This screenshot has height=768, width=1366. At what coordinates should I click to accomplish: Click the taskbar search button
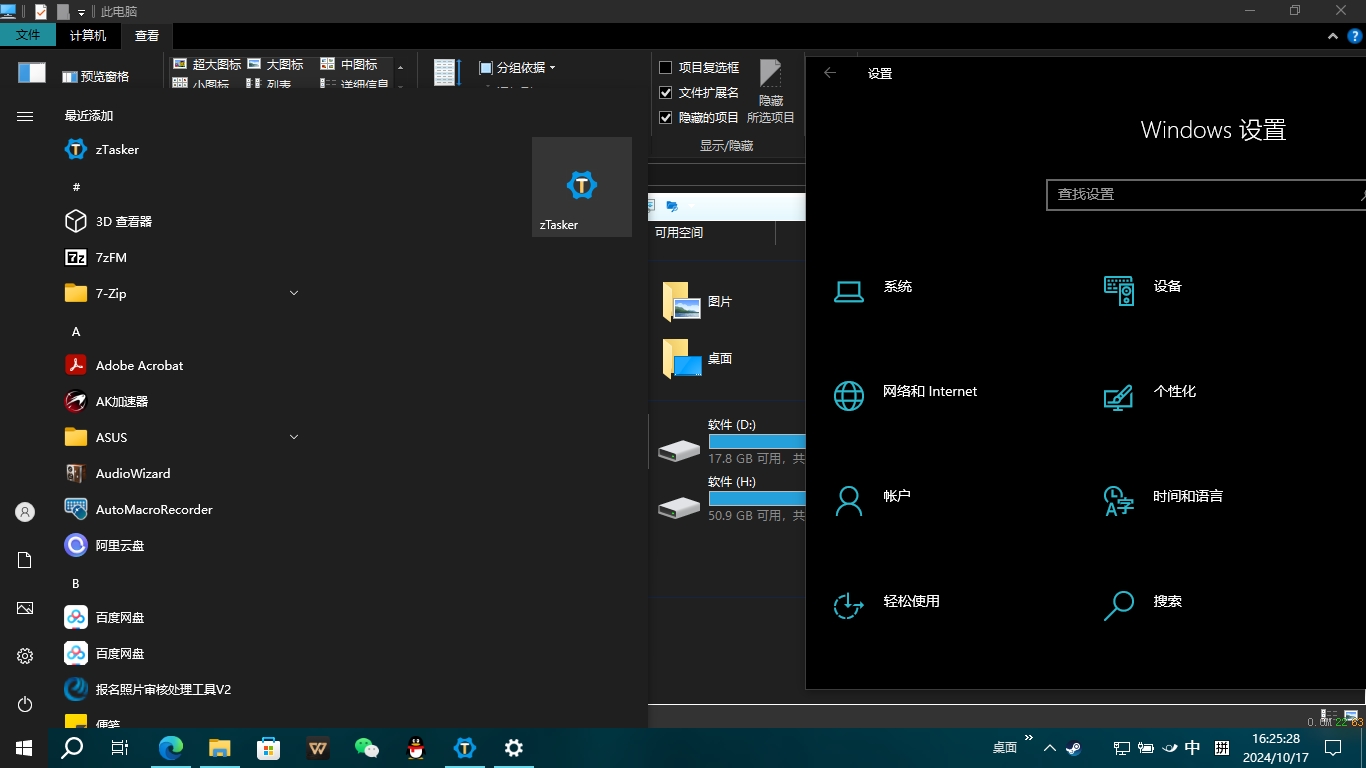(72, 747)
